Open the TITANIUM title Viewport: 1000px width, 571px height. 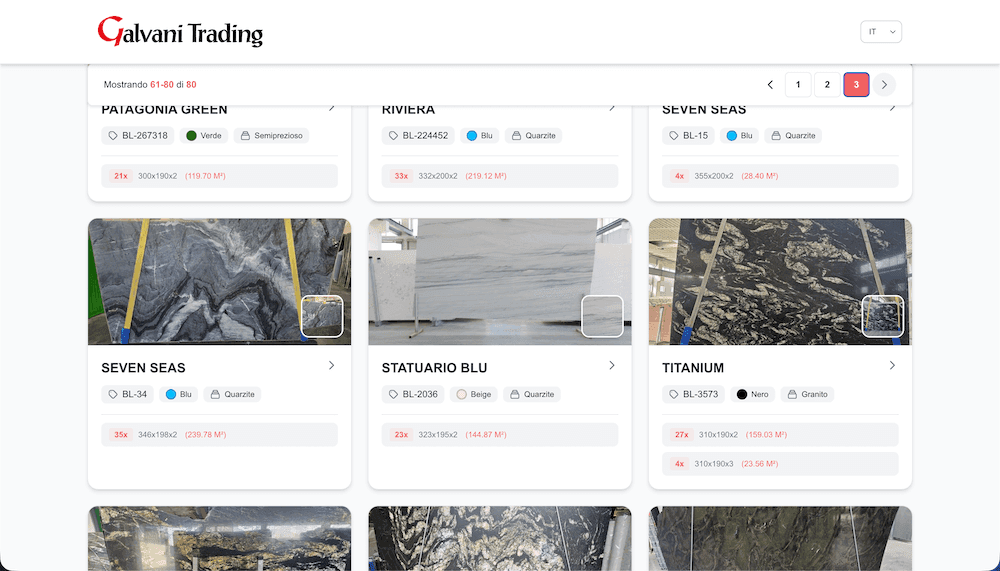click(693, 368)
